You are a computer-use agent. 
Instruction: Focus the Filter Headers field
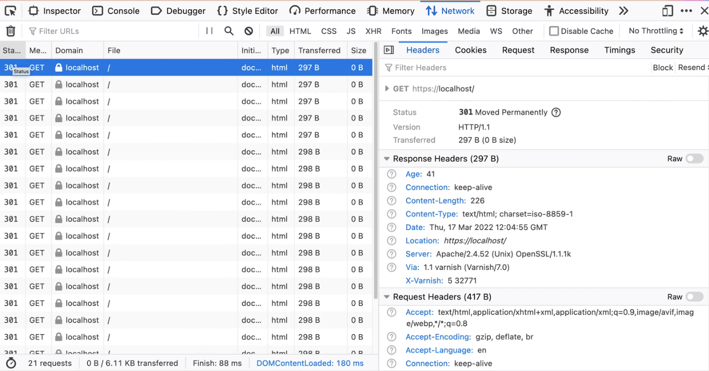[x=515, y=67]
